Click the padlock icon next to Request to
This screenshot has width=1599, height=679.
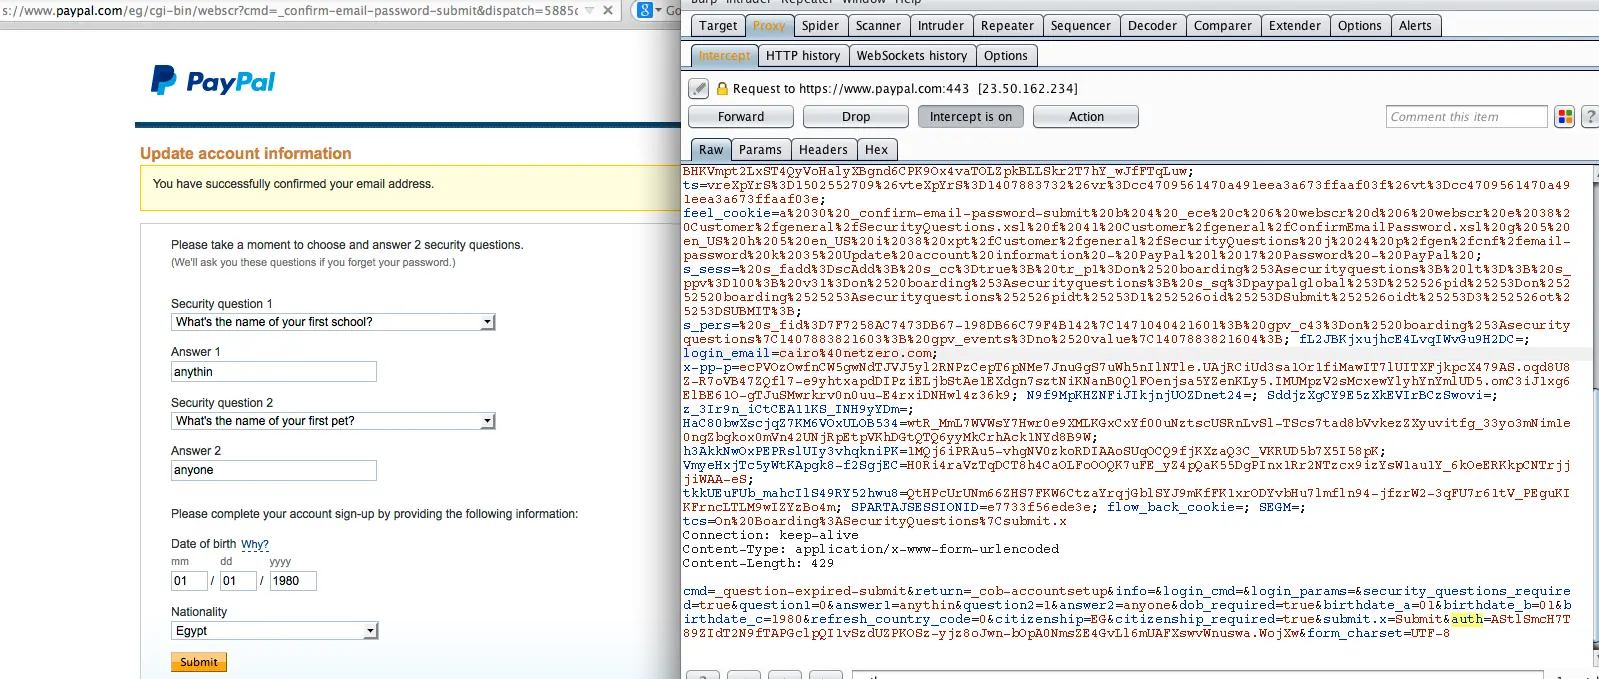coord(722,89)
